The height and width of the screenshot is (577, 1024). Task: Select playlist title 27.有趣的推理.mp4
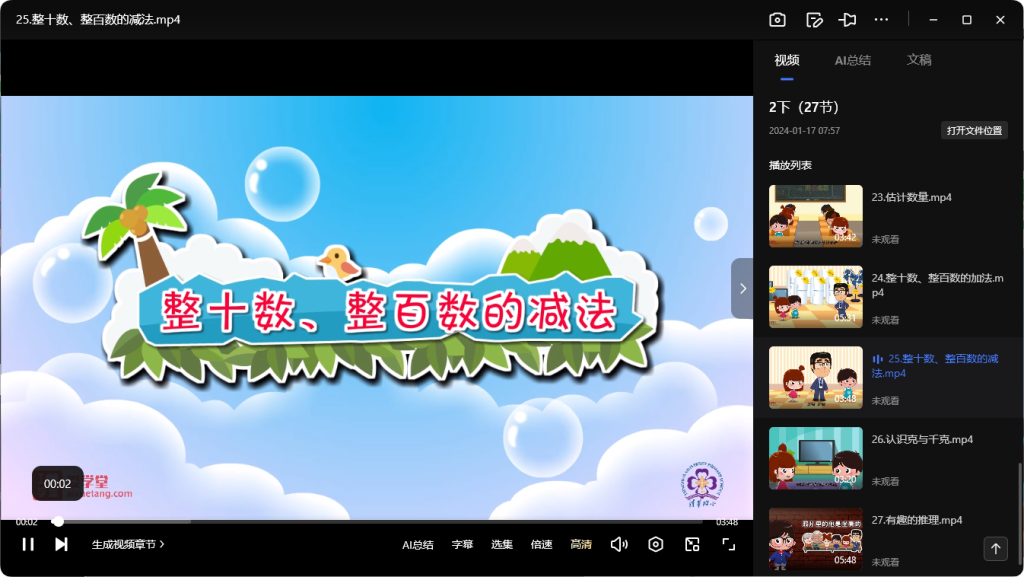tap(916, 520)
